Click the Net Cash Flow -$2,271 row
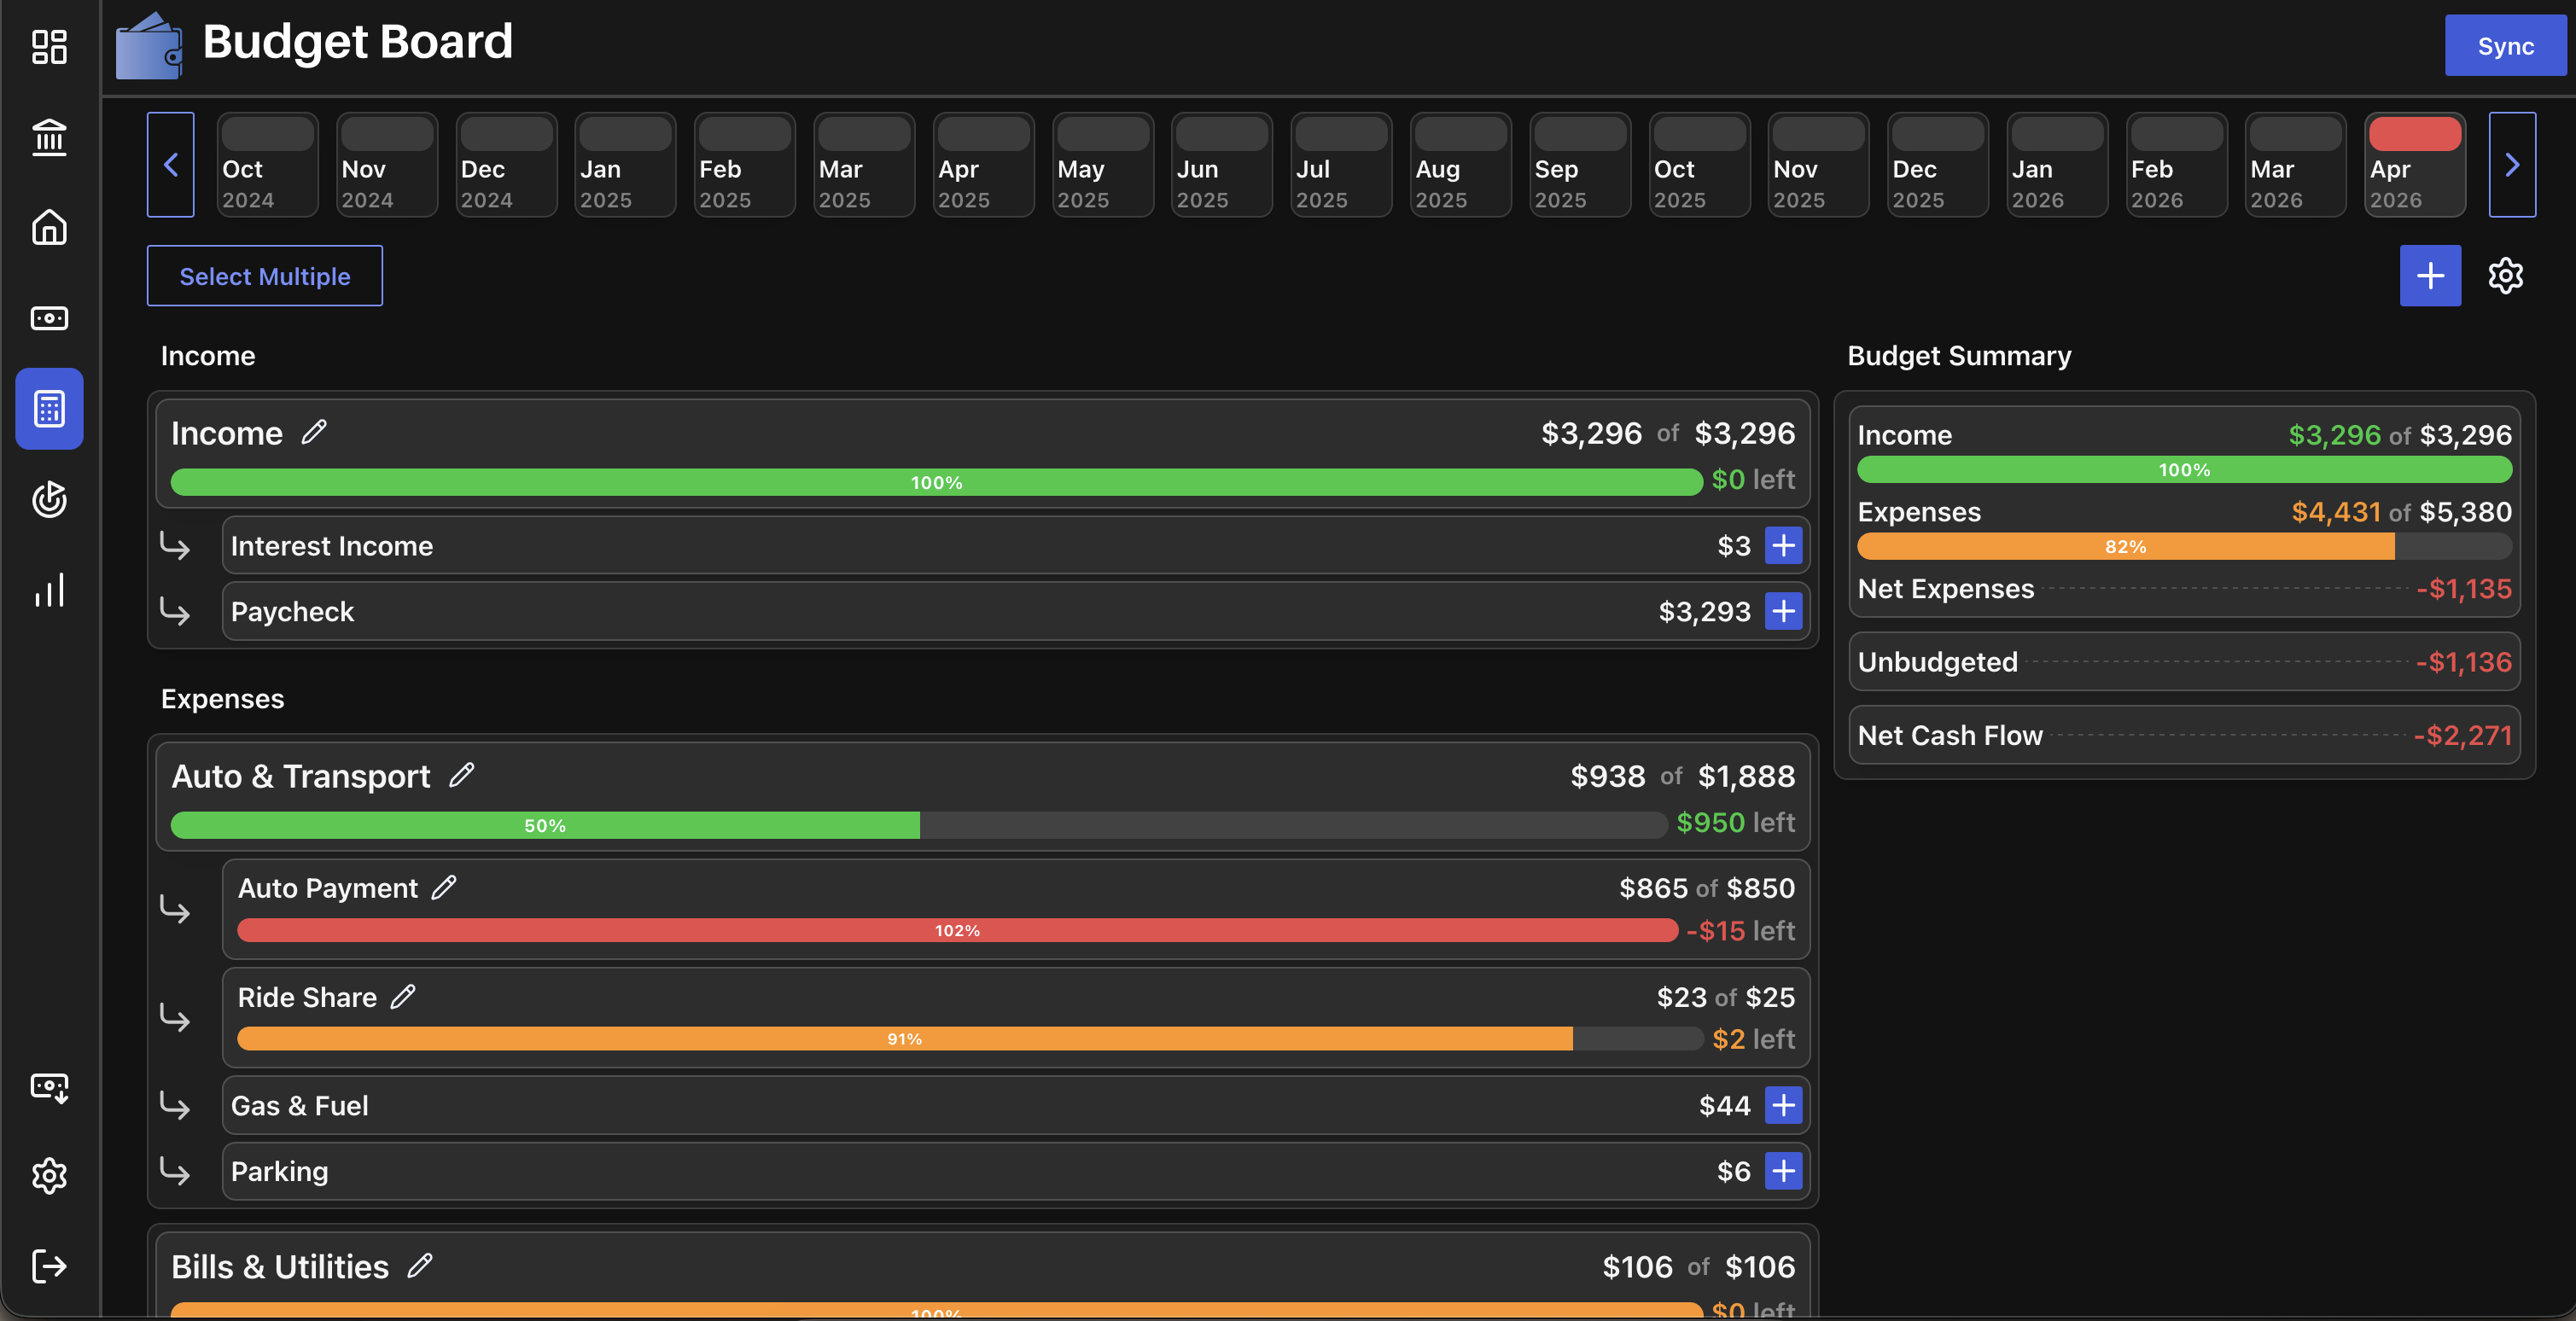The width and height of the screenshot is (2576, 1321). pos(2184,735)
